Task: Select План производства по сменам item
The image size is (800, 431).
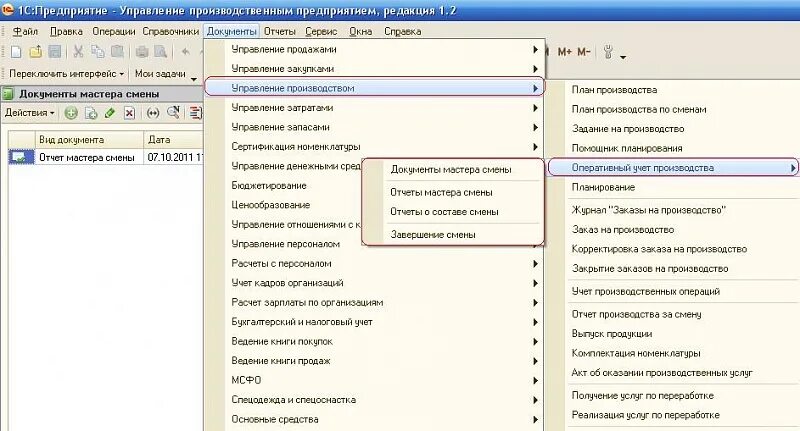Action: pos(639,109)
